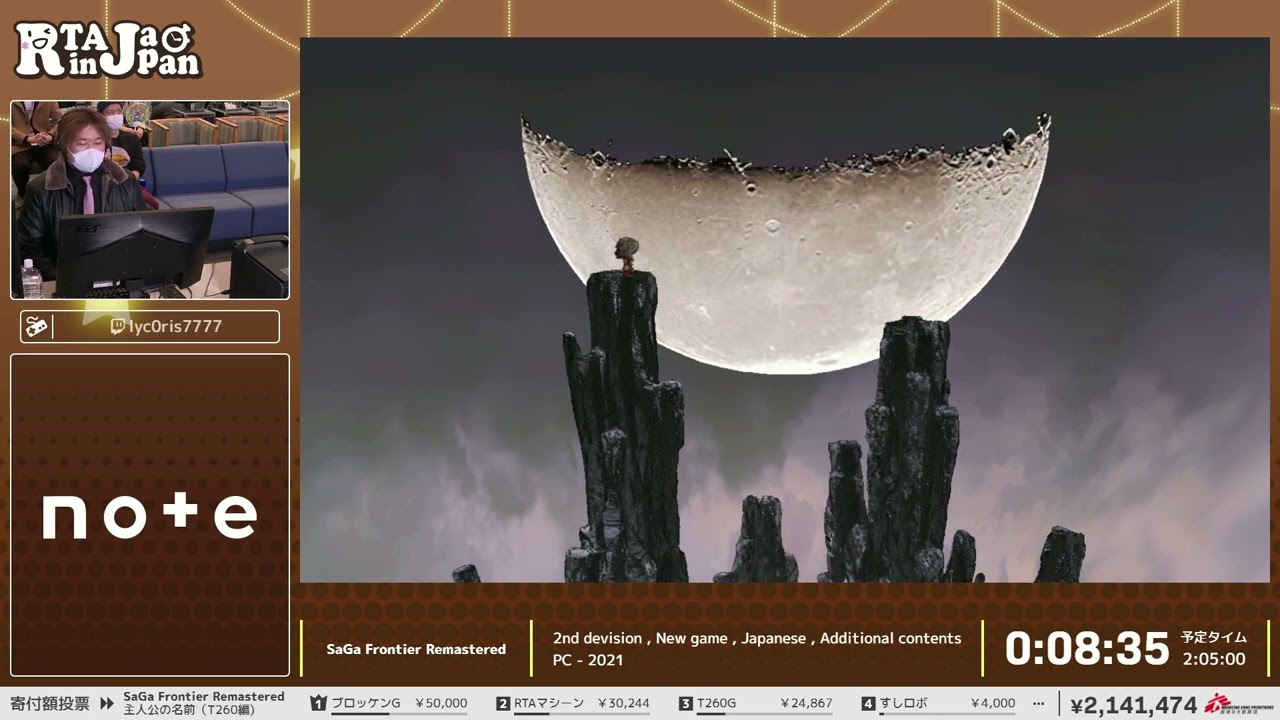Click the double-arrow icon after 寄付額投票
Image resolution: width=1280 pixels, height=720 pixels.
[x=107, y=704]
